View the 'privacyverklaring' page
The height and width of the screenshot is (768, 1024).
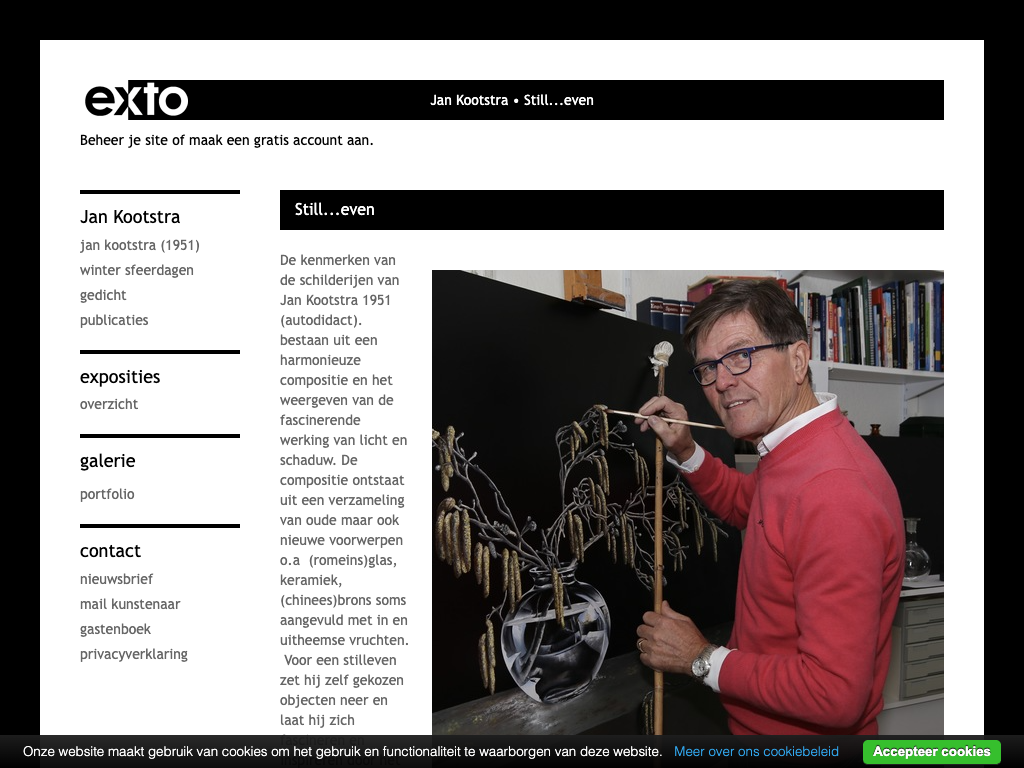point(134,654)
